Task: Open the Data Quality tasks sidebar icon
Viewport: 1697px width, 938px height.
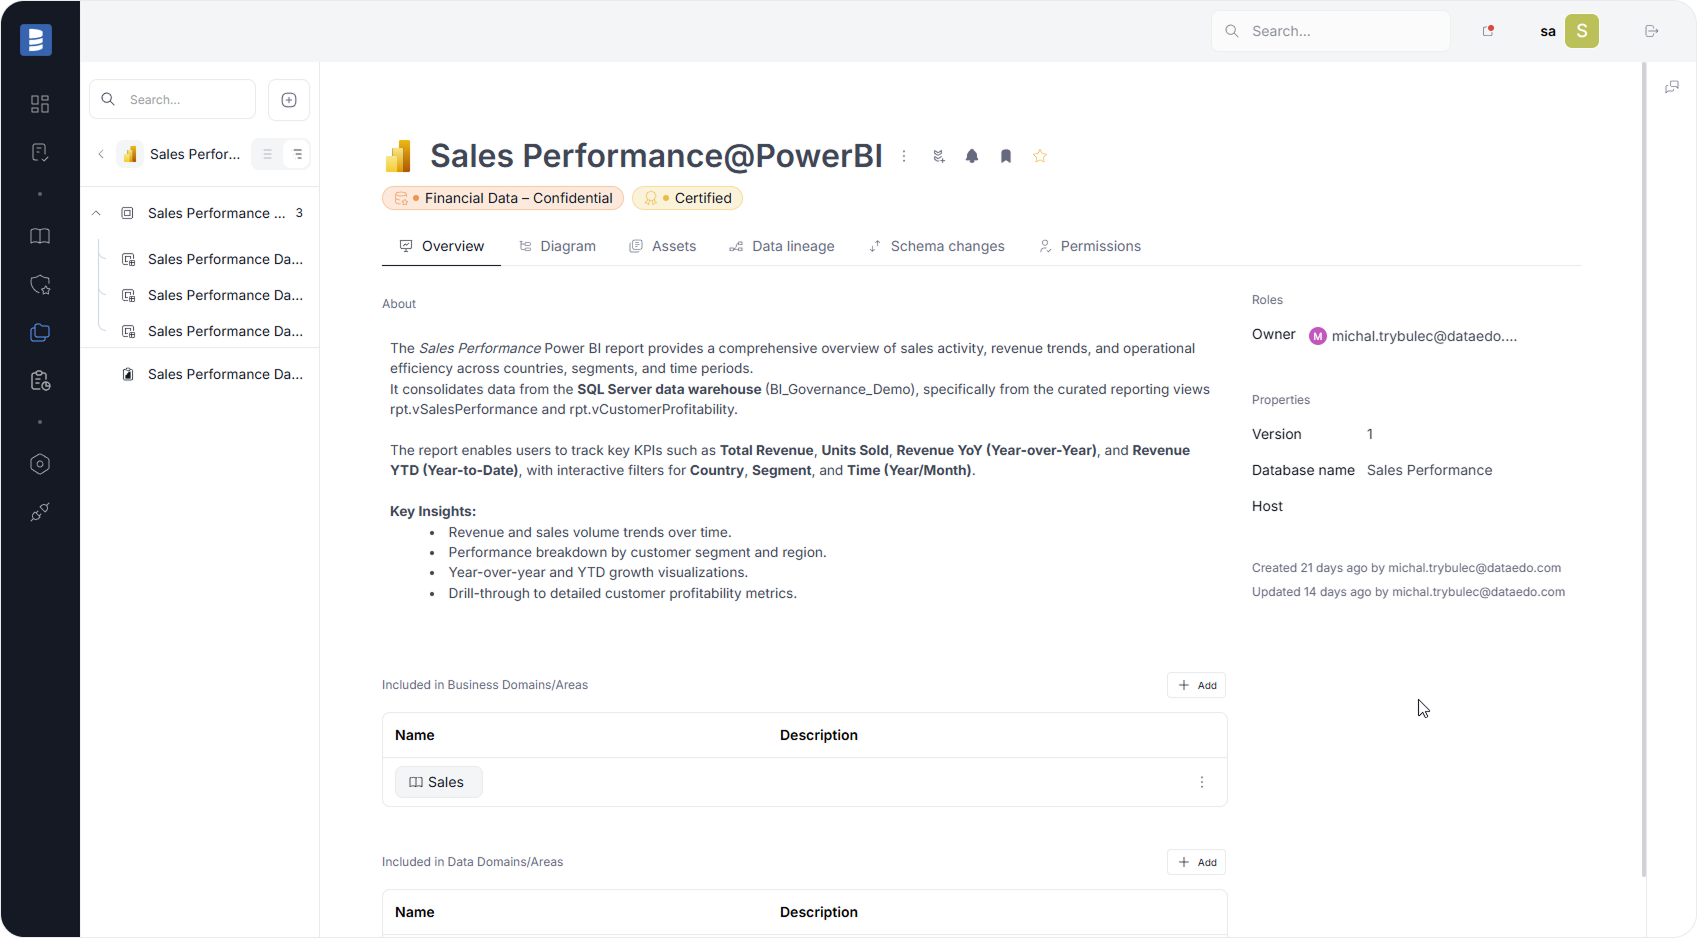Action: [x=40, y=151]
